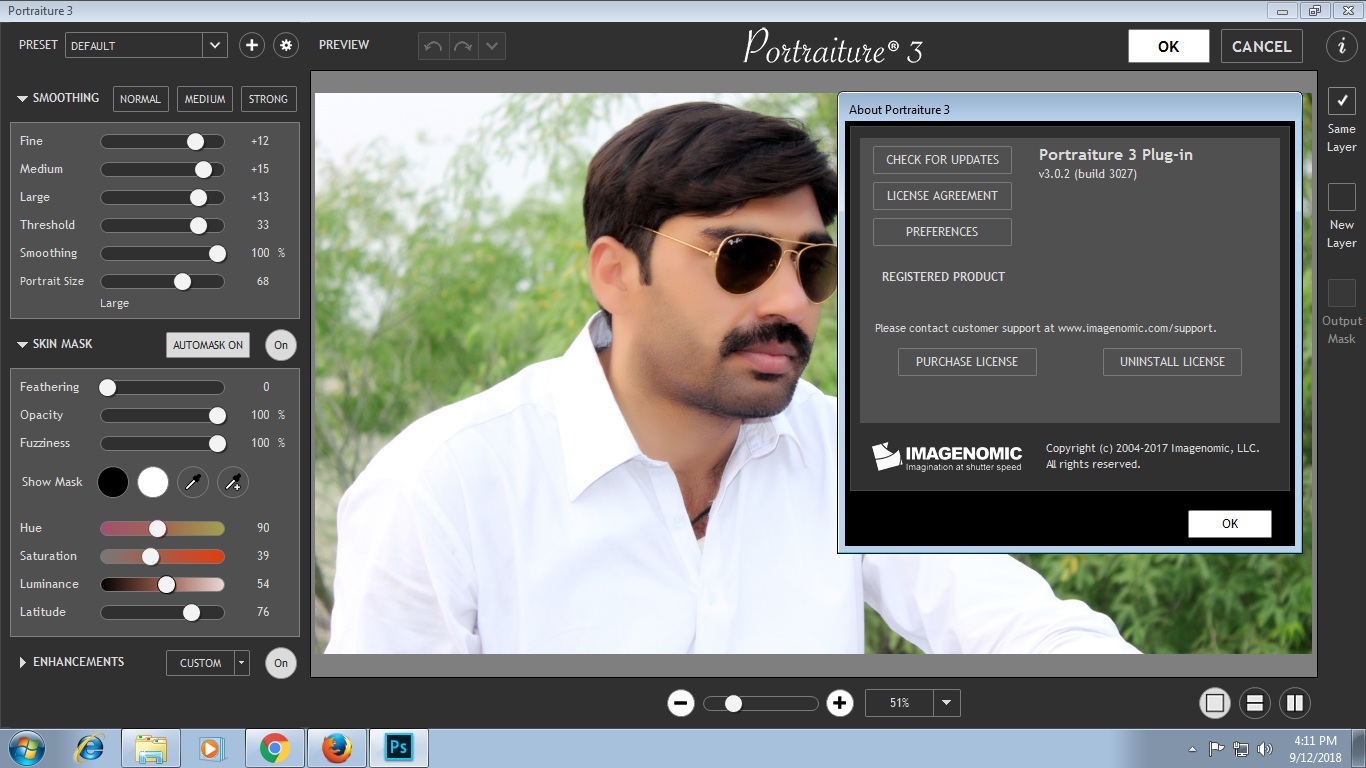Expand the Enhancements section

pyautogui.click(x=23, y=663)
